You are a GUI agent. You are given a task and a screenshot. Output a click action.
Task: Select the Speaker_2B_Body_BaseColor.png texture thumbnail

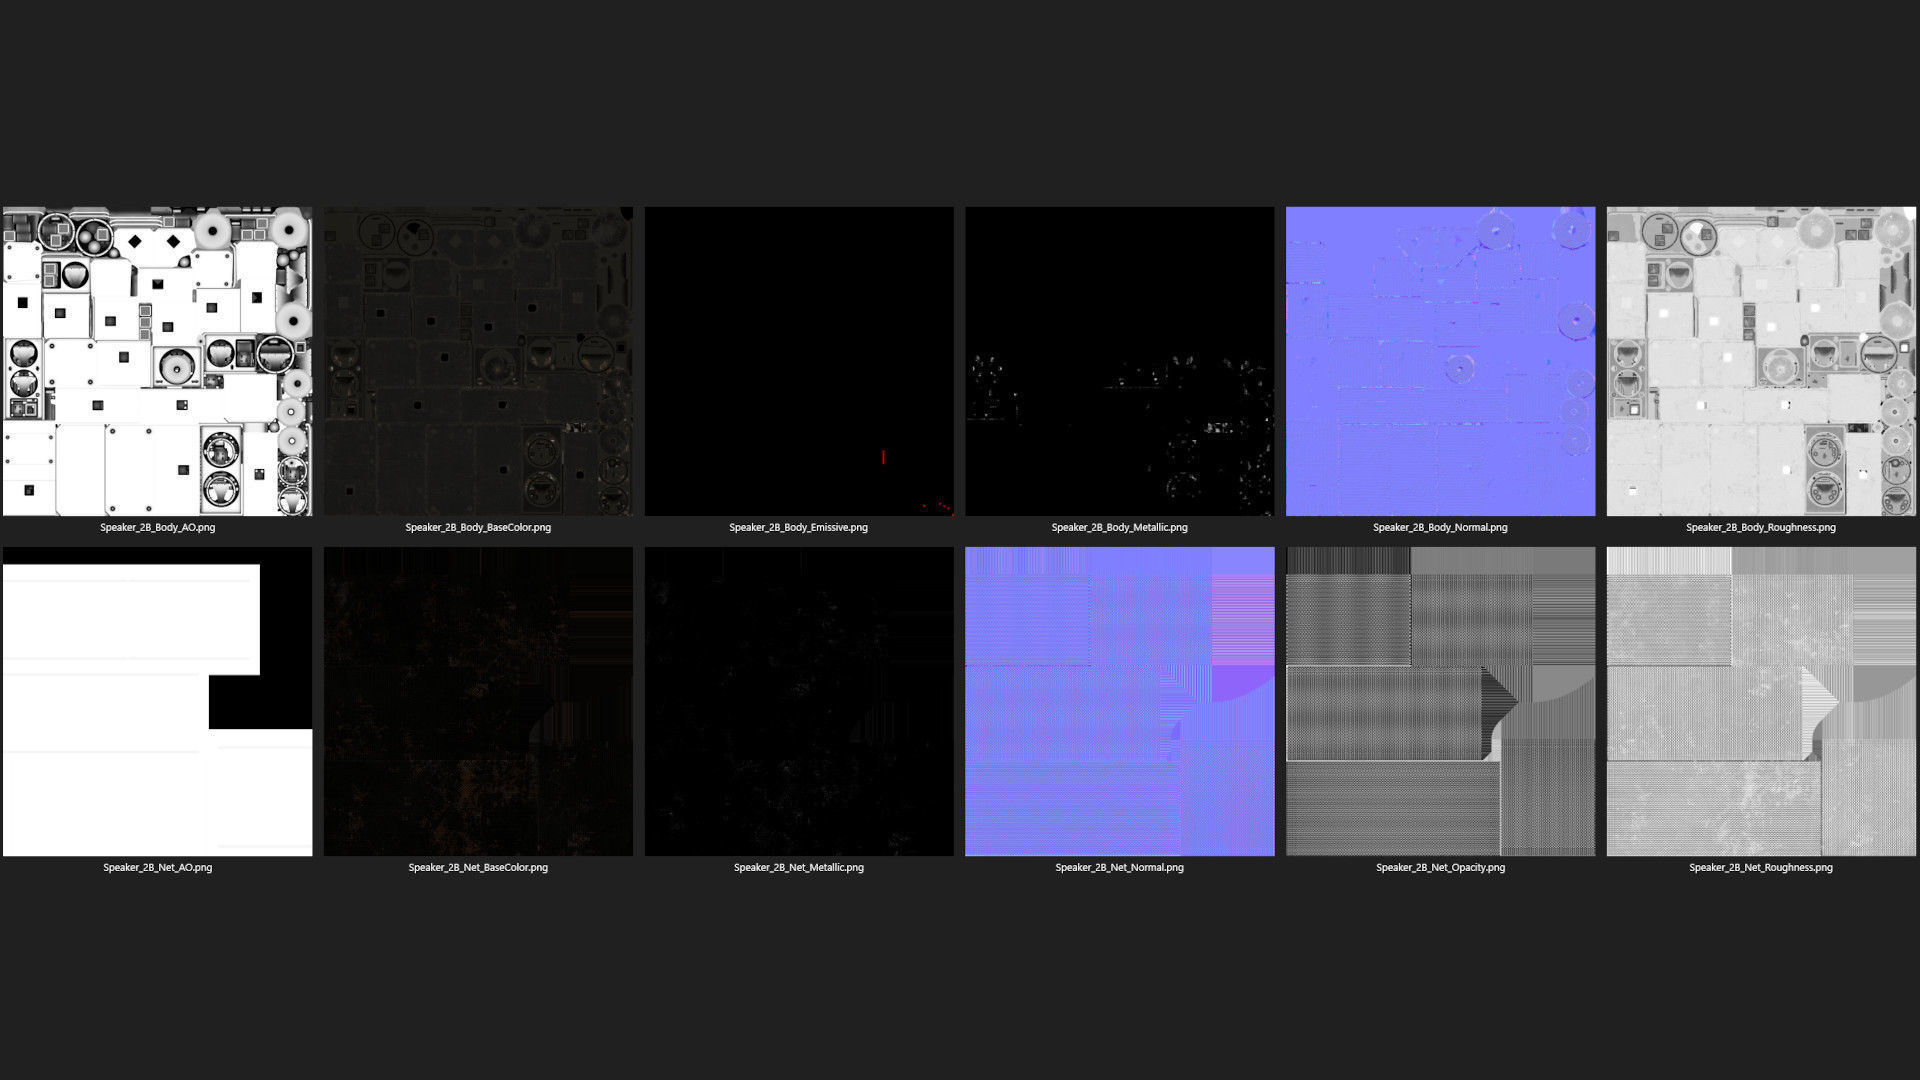click(x=478, y=361)
